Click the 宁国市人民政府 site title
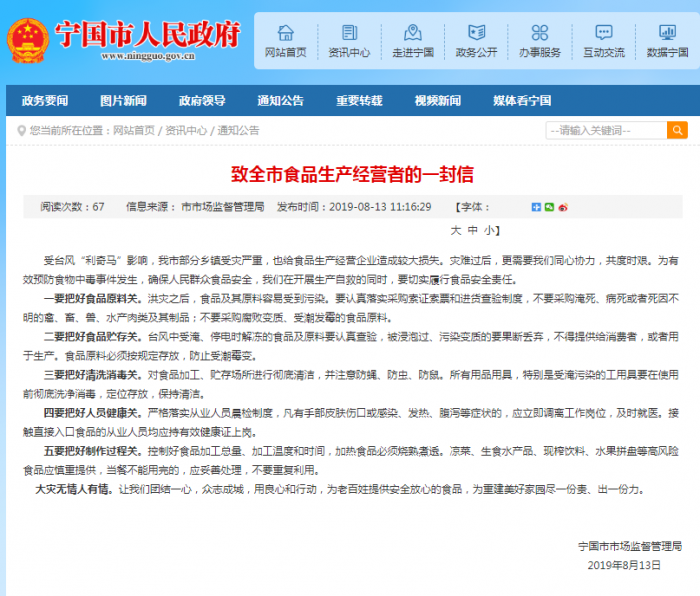Screen dimensions: 700x596 pos(148,34)
